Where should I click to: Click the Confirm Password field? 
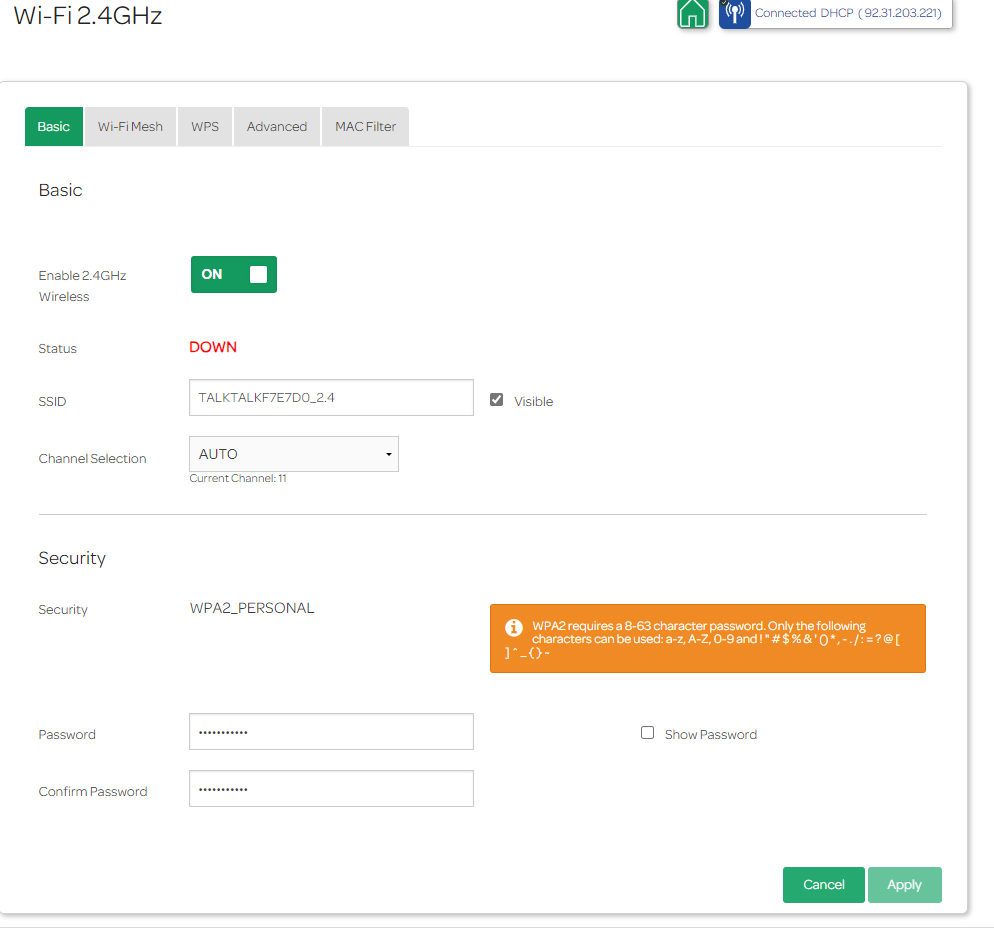(331, 789)
